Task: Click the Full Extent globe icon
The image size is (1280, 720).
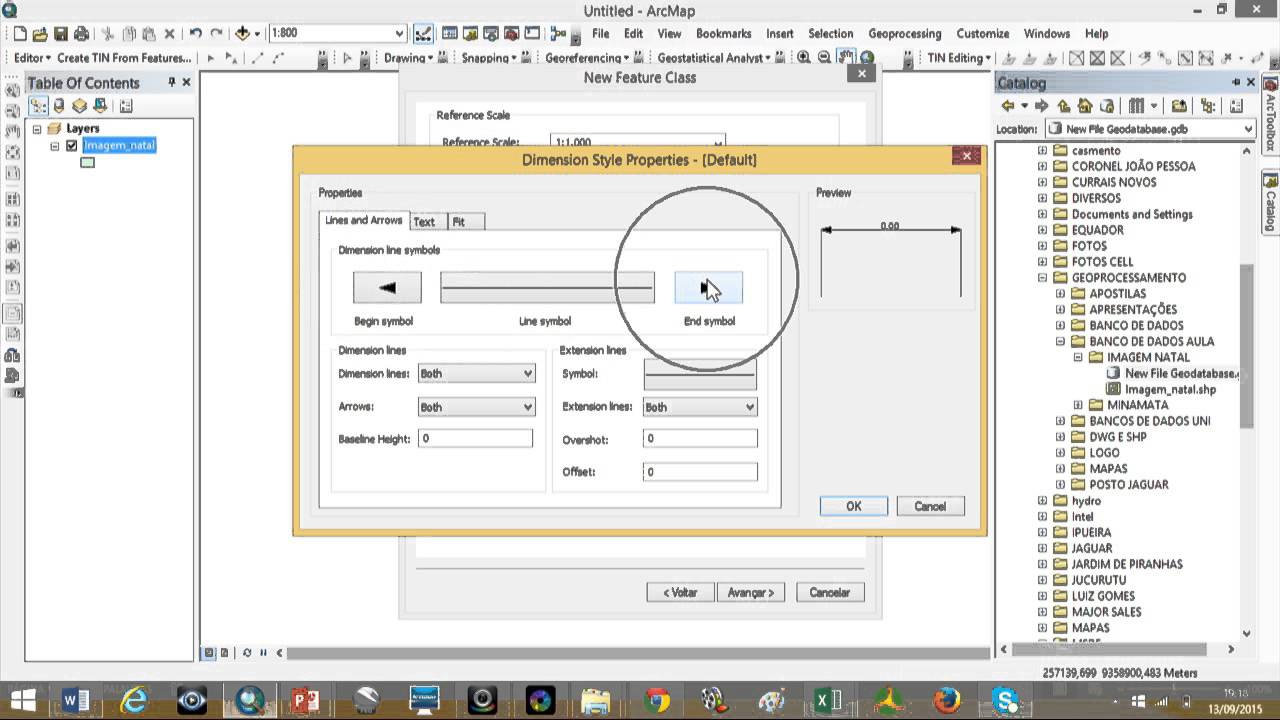Action: 867,58
